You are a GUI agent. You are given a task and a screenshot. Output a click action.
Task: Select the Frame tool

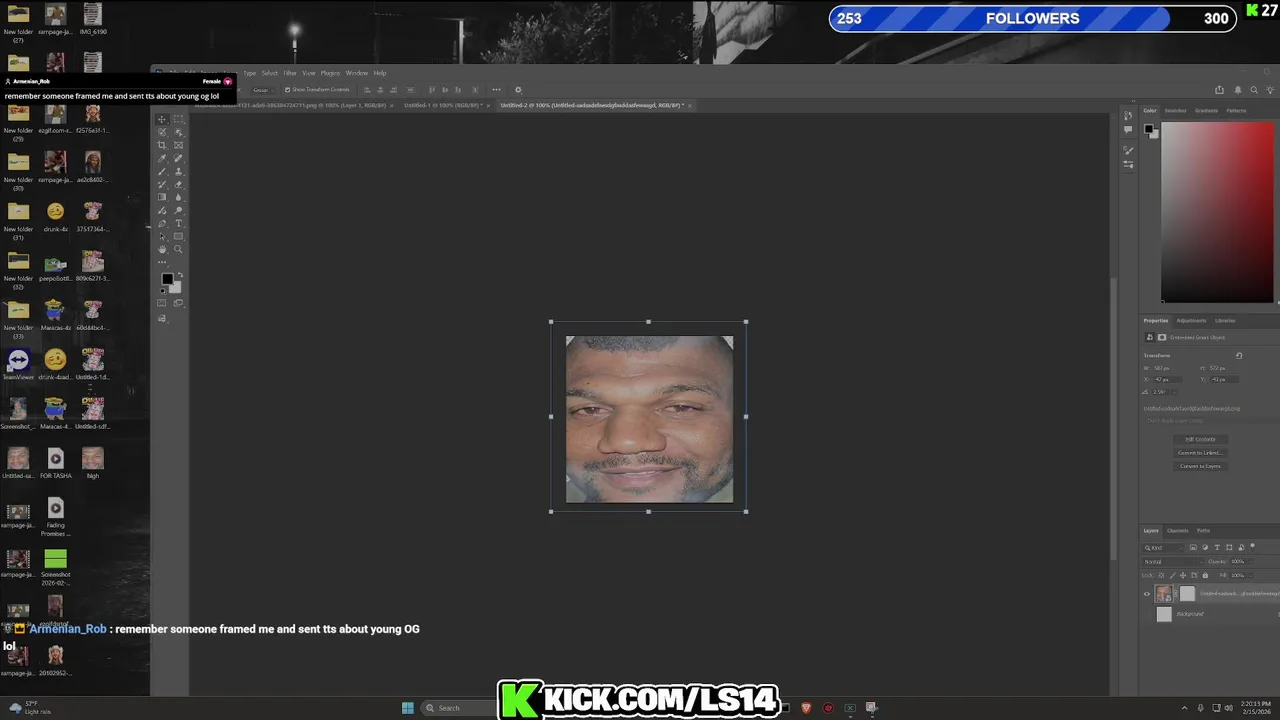(178, 145)
